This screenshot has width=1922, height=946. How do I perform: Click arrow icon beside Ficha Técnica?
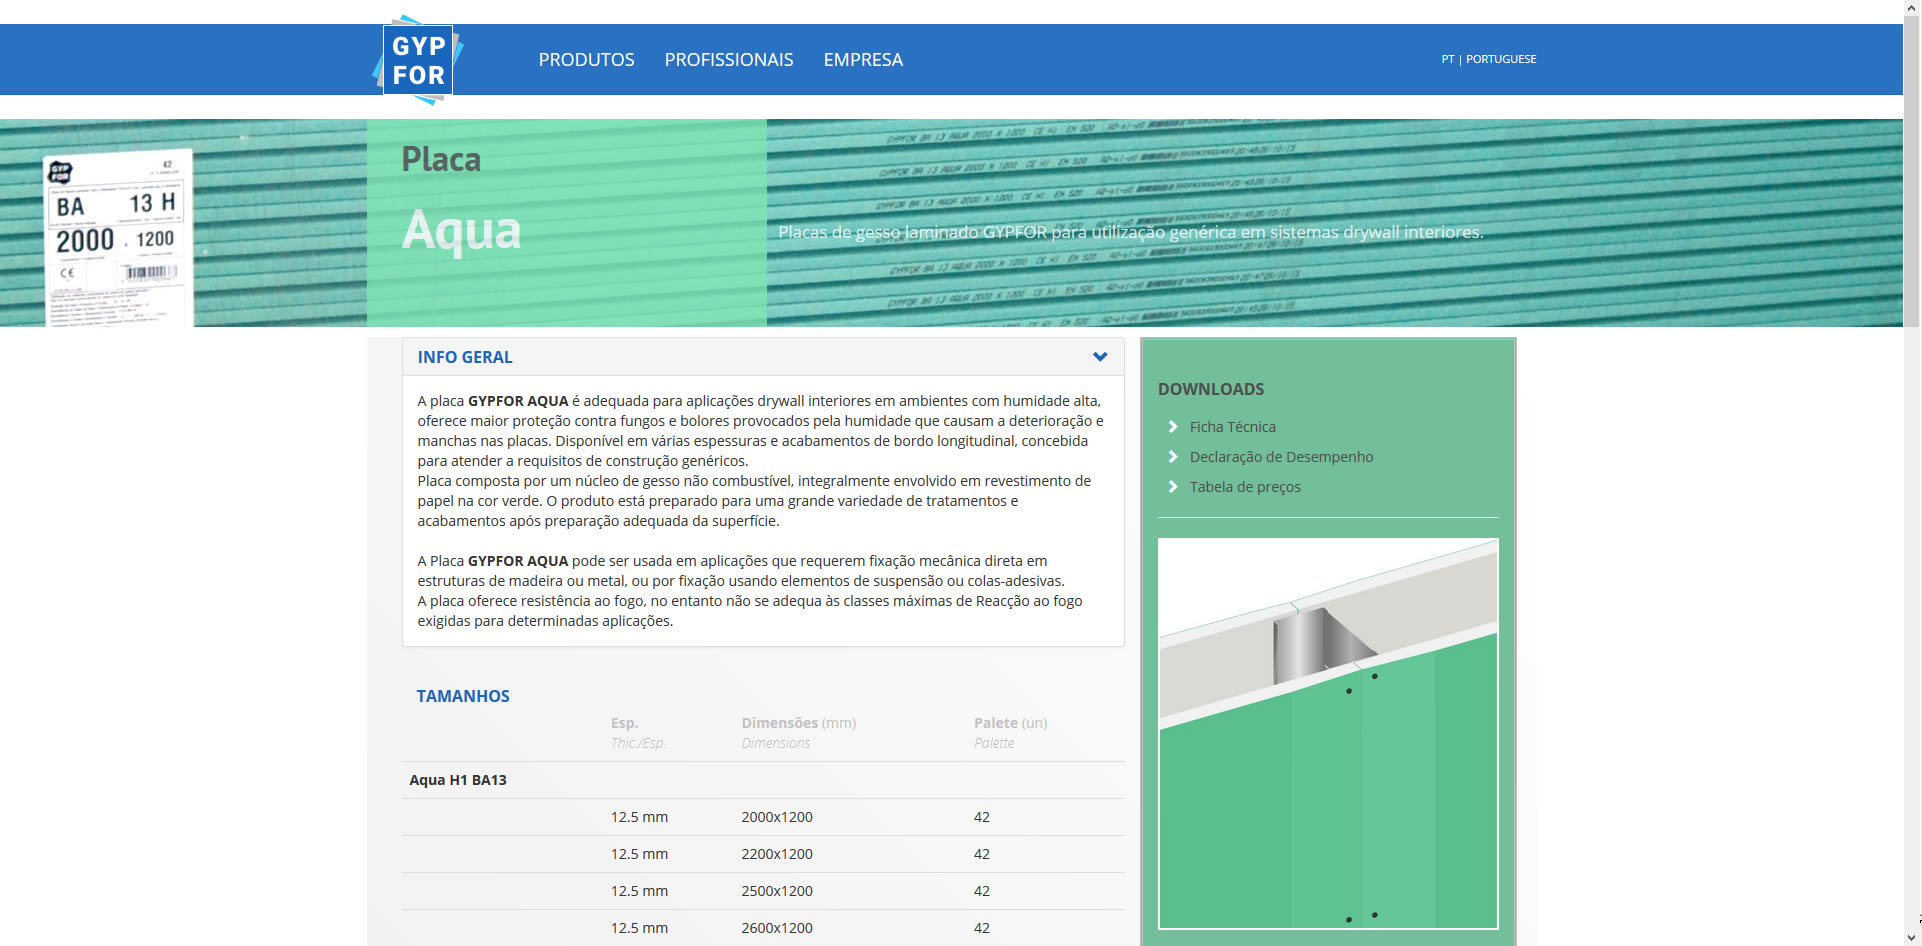click(x=1173, y=427)
